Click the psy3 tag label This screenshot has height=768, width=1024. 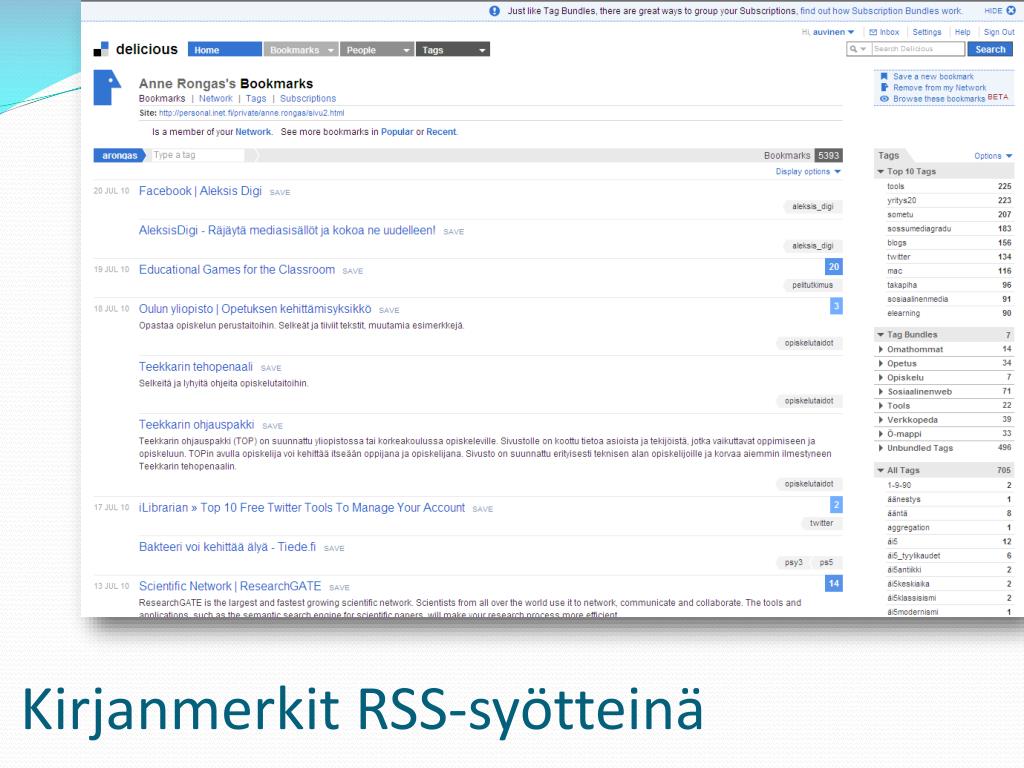793,562
